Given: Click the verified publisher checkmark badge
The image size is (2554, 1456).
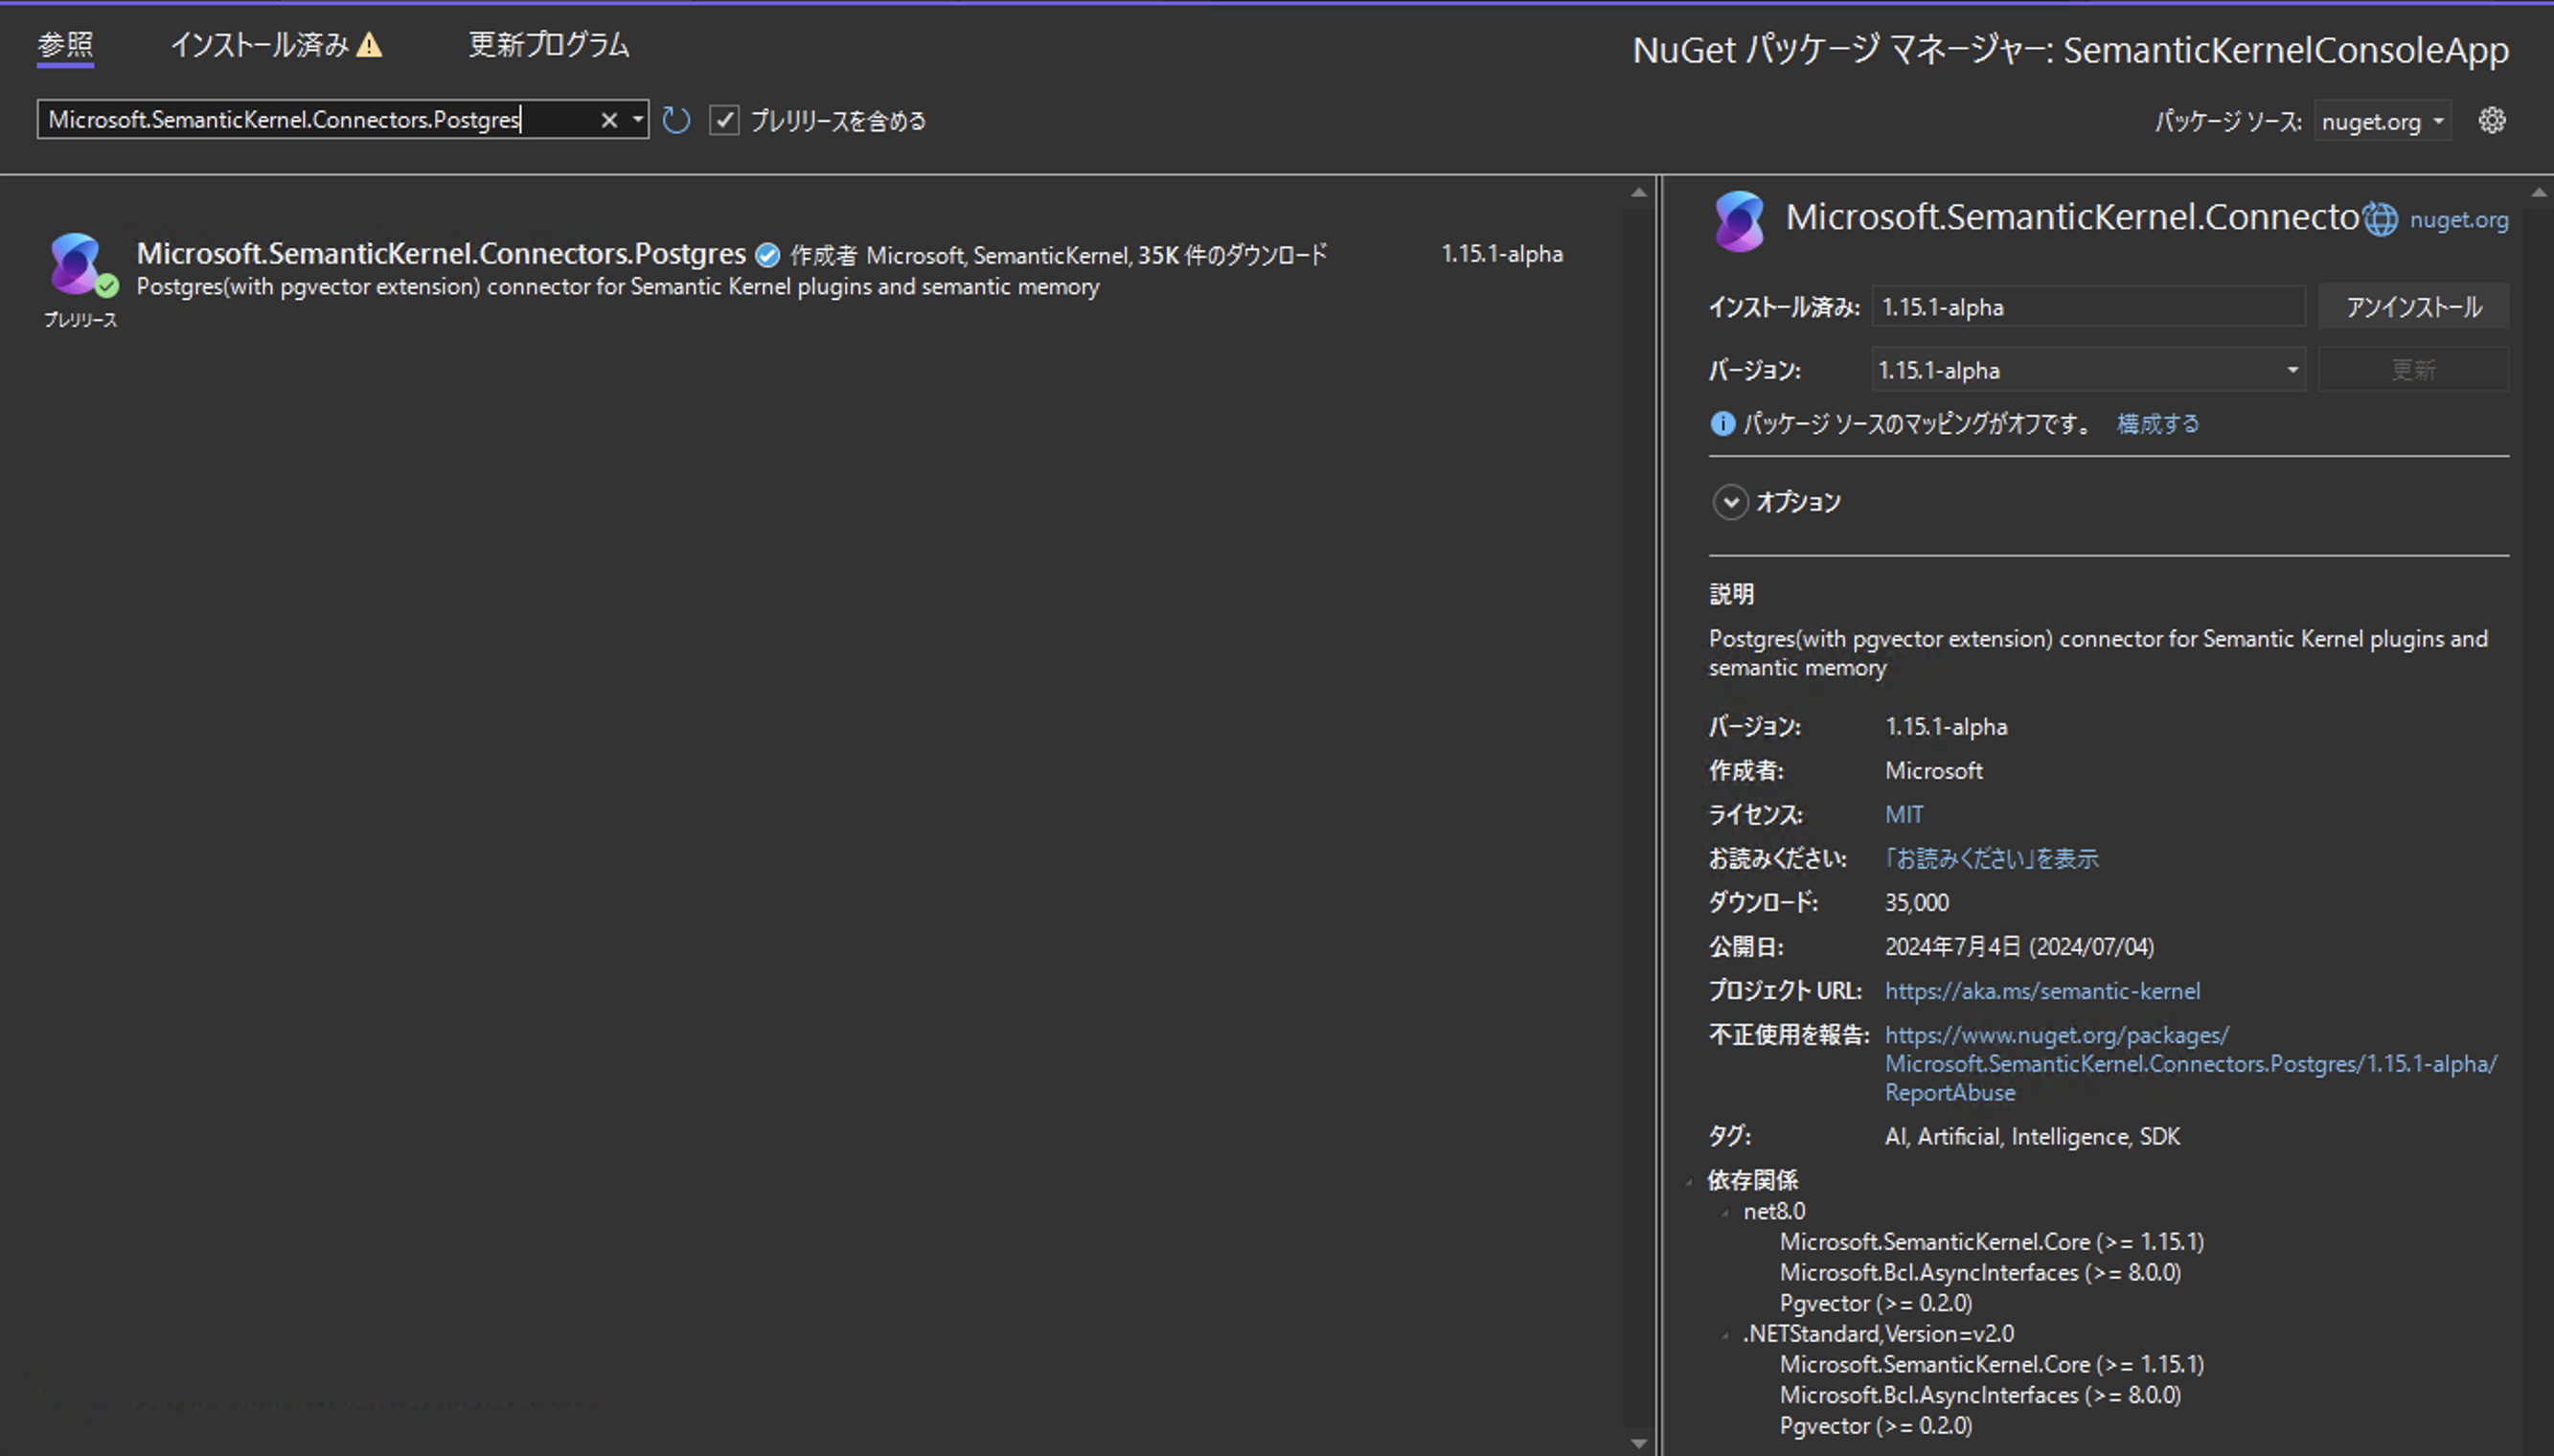Looking at the screenshot, I should (x=766, y=255).
